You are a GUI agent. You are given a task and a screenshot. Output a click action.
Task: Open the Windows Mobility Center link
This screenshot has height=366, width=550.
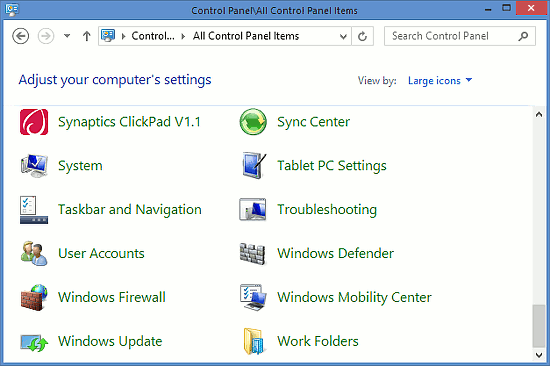point(354,298)
